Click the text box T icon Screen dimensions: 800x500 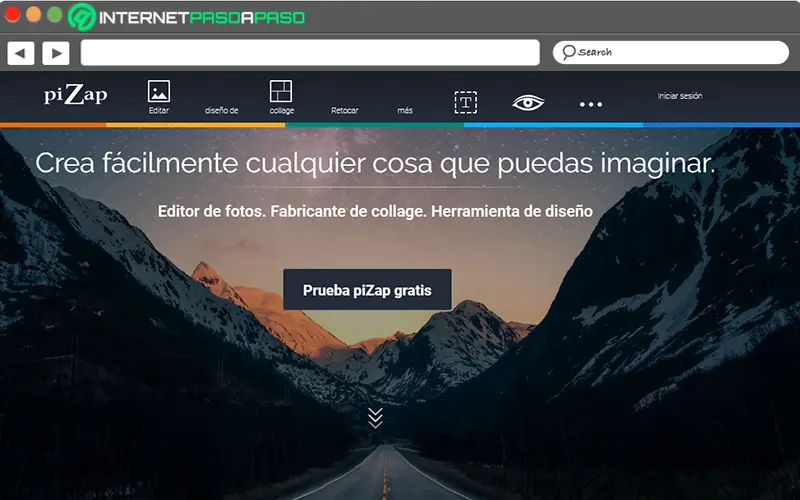(x=466, y=103)
